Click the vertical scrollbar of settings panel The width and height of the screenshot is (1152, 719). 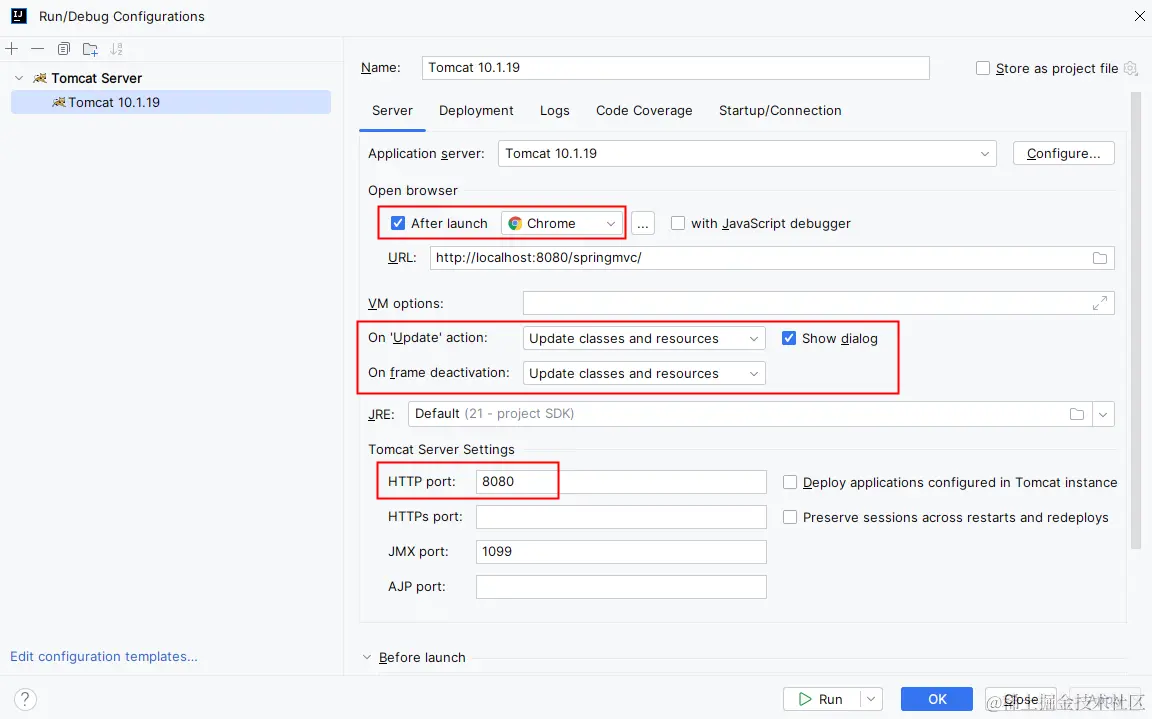pos(1136,320)
